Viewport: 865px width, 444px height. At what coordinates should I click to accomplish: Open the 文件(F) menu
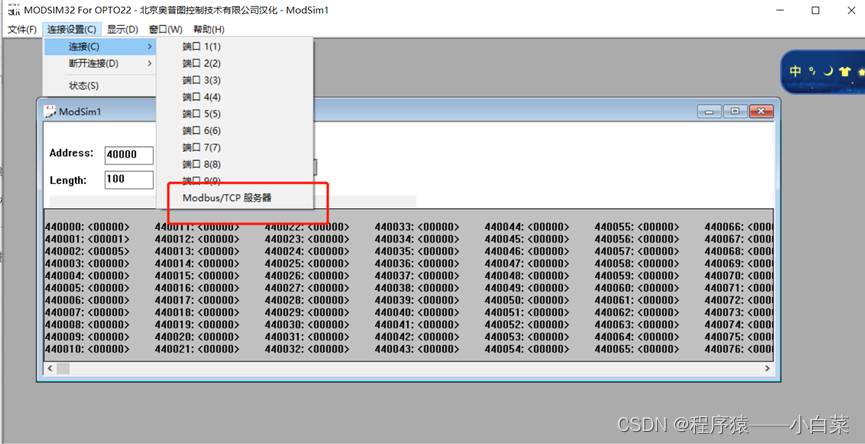(22, 29)
